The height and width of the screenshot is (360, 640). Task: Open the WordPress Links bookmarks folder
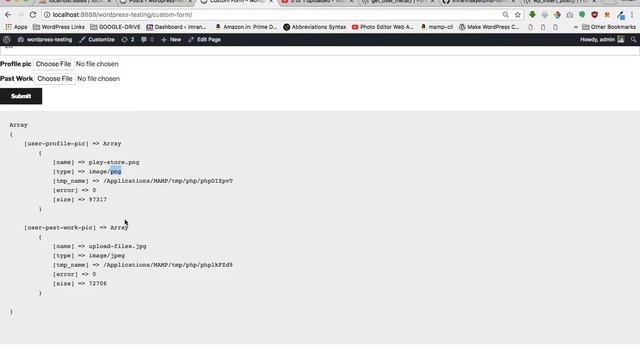click(x=59, y=27)
